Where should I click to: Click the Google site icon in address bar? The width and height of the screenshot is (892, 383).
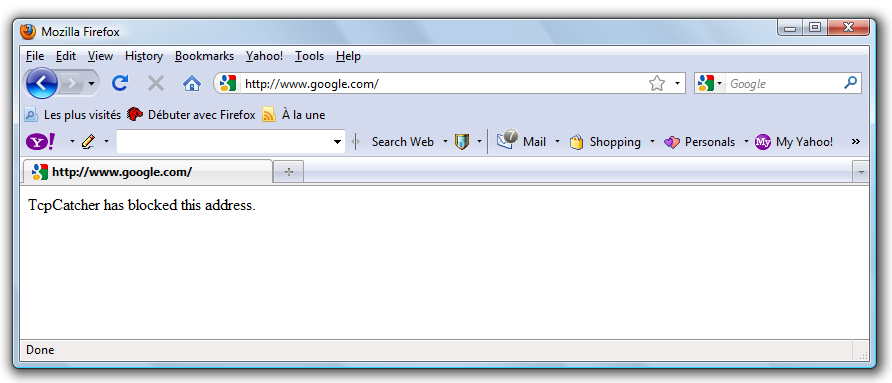(228, 84)
